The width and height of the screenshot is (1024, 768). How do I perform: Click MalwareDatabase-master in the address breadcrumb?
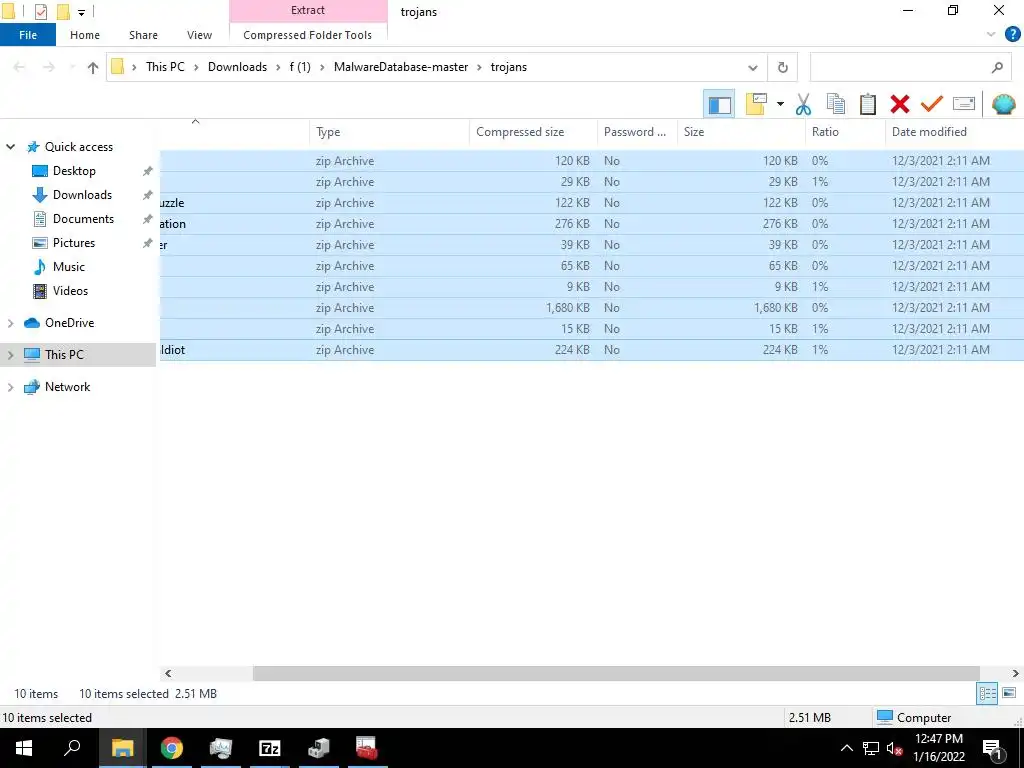pyautogui.click(x=401, y=67)
